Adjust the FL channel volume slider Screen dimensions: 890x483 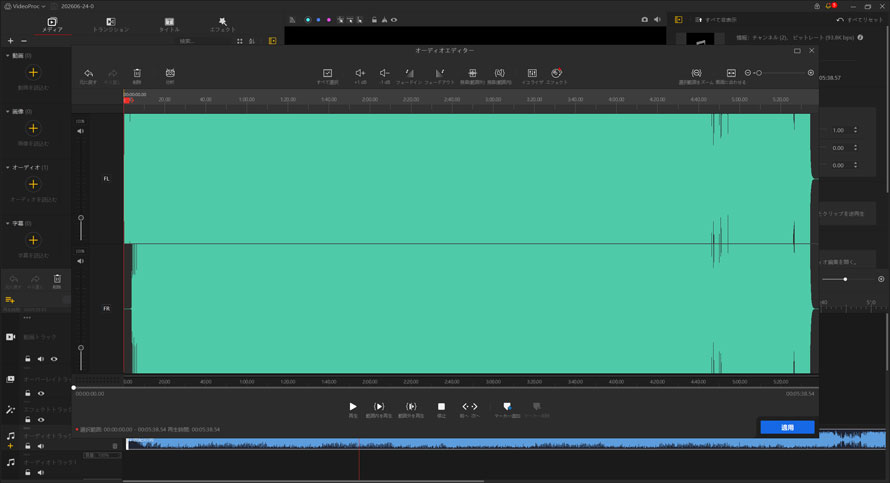(81, 218)
